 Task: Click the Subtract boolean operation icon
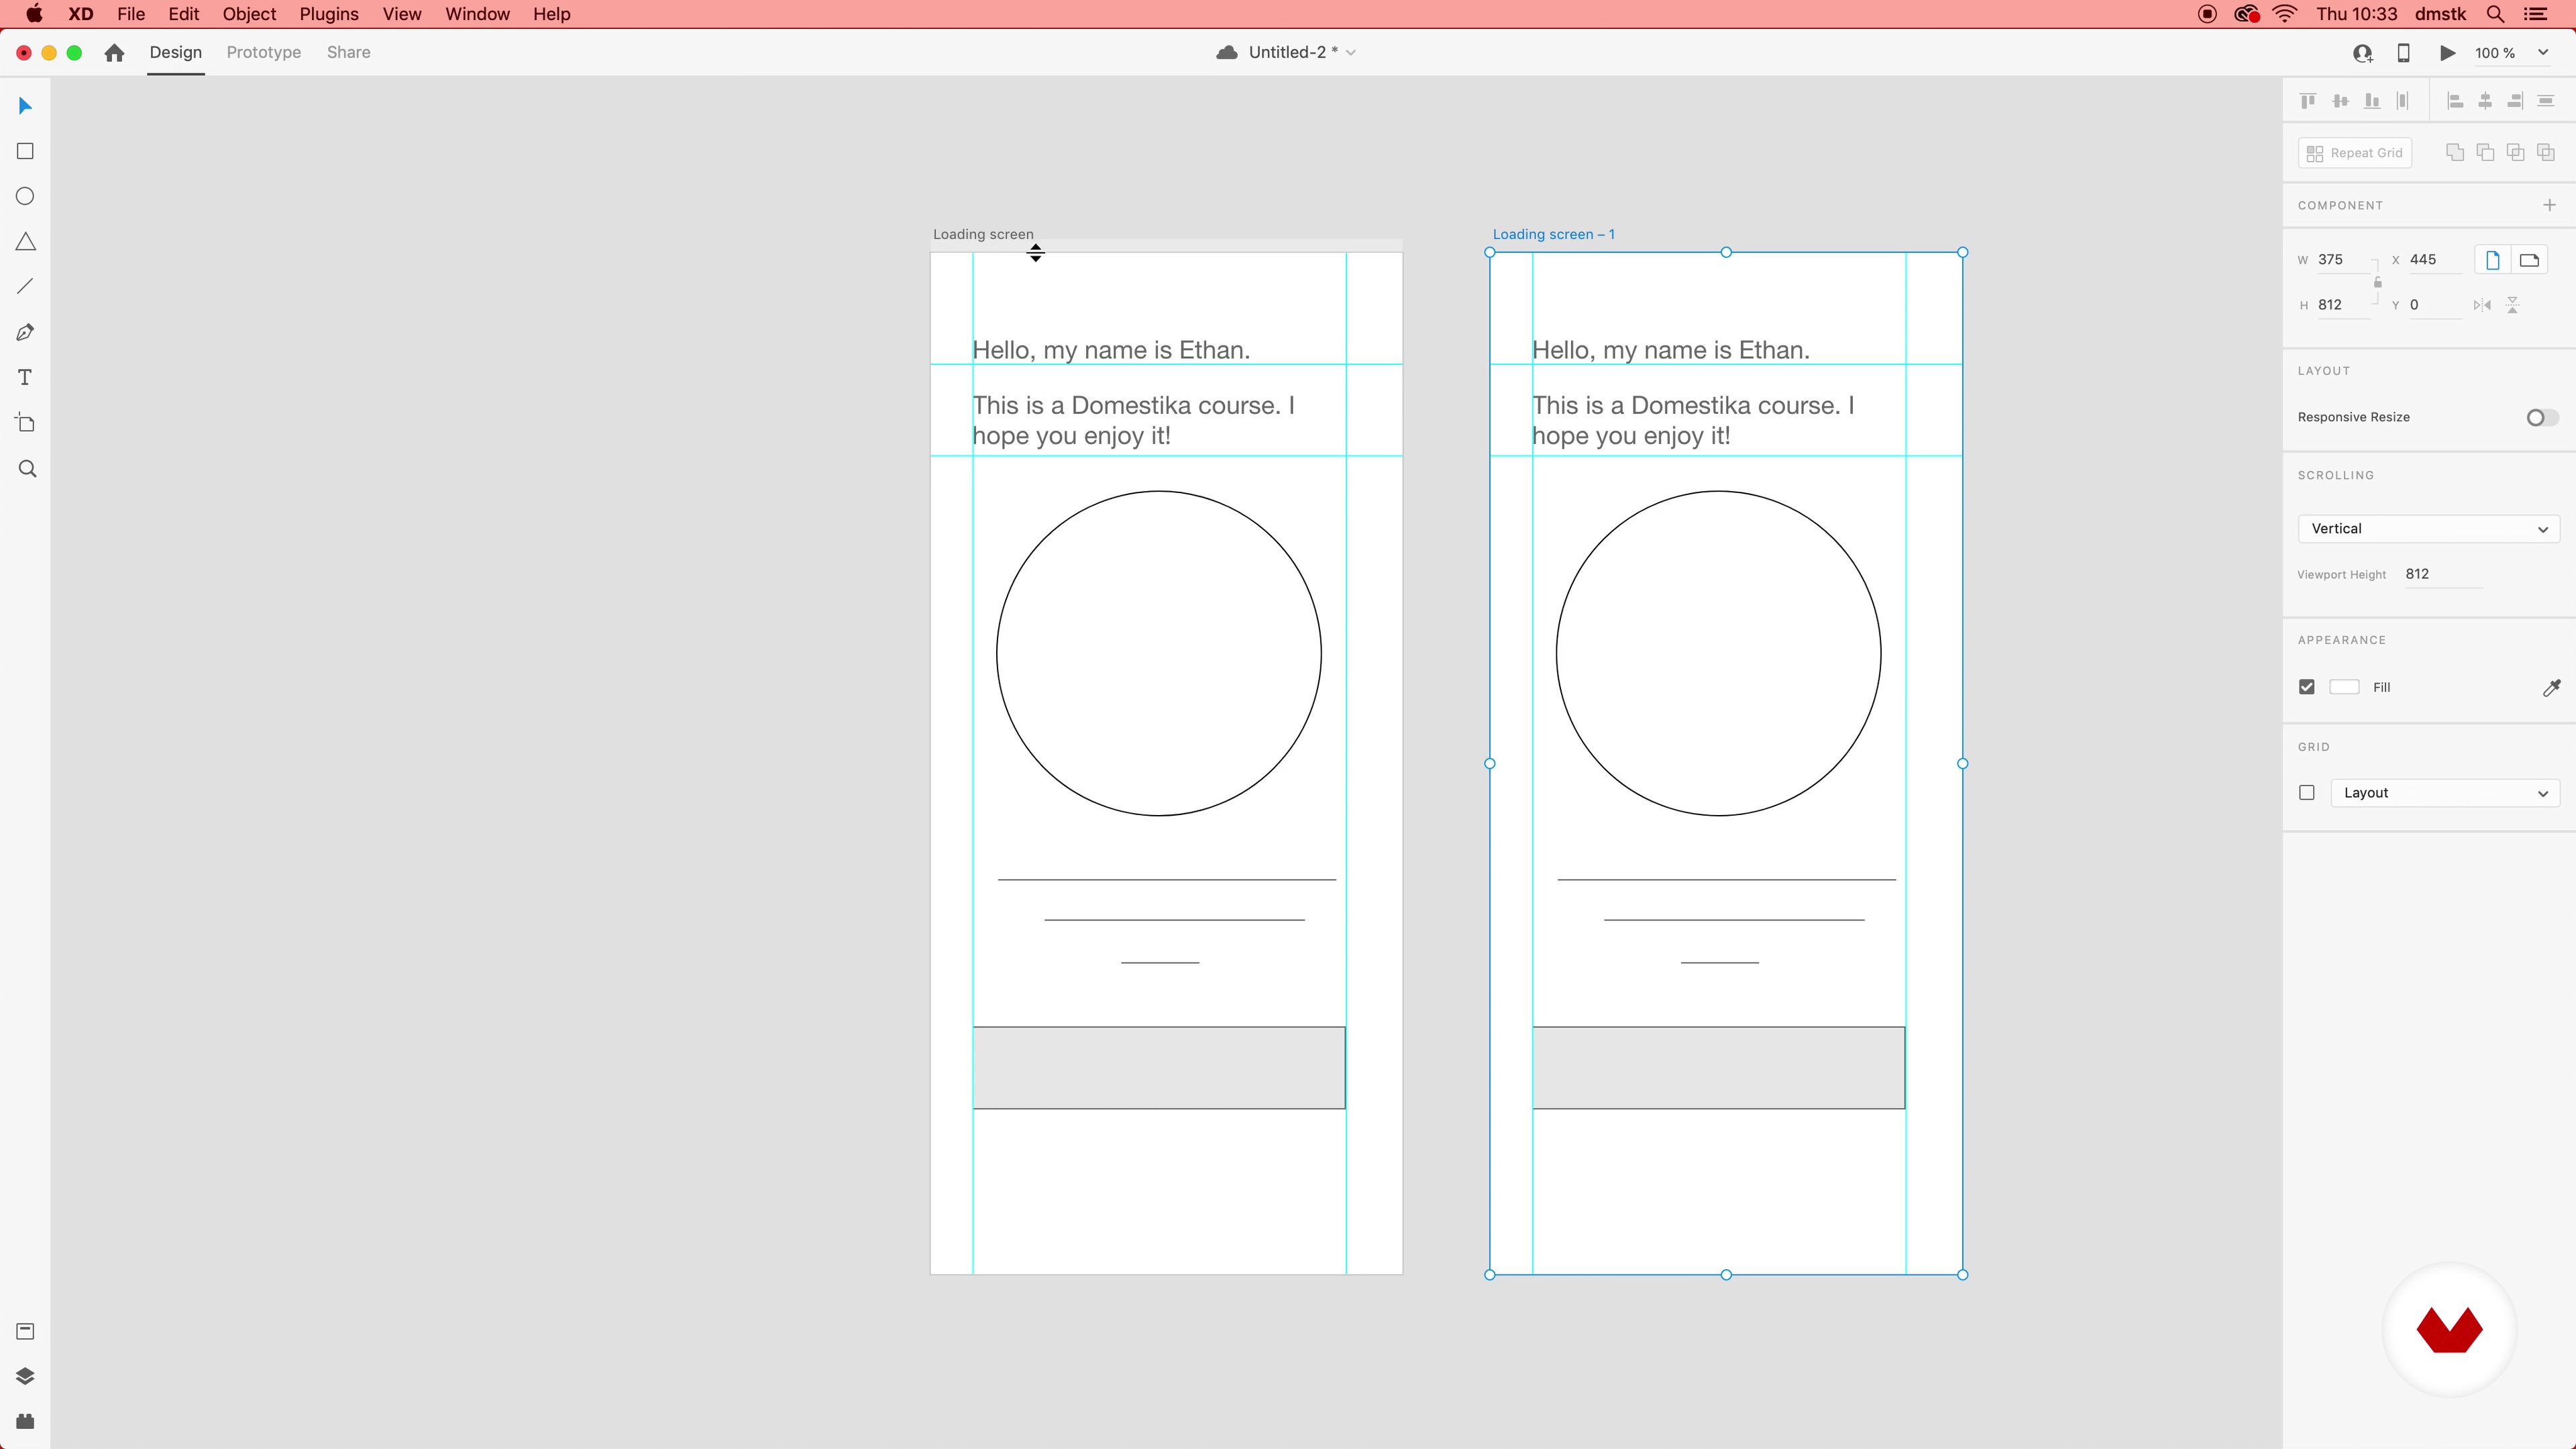point(2485,152)
